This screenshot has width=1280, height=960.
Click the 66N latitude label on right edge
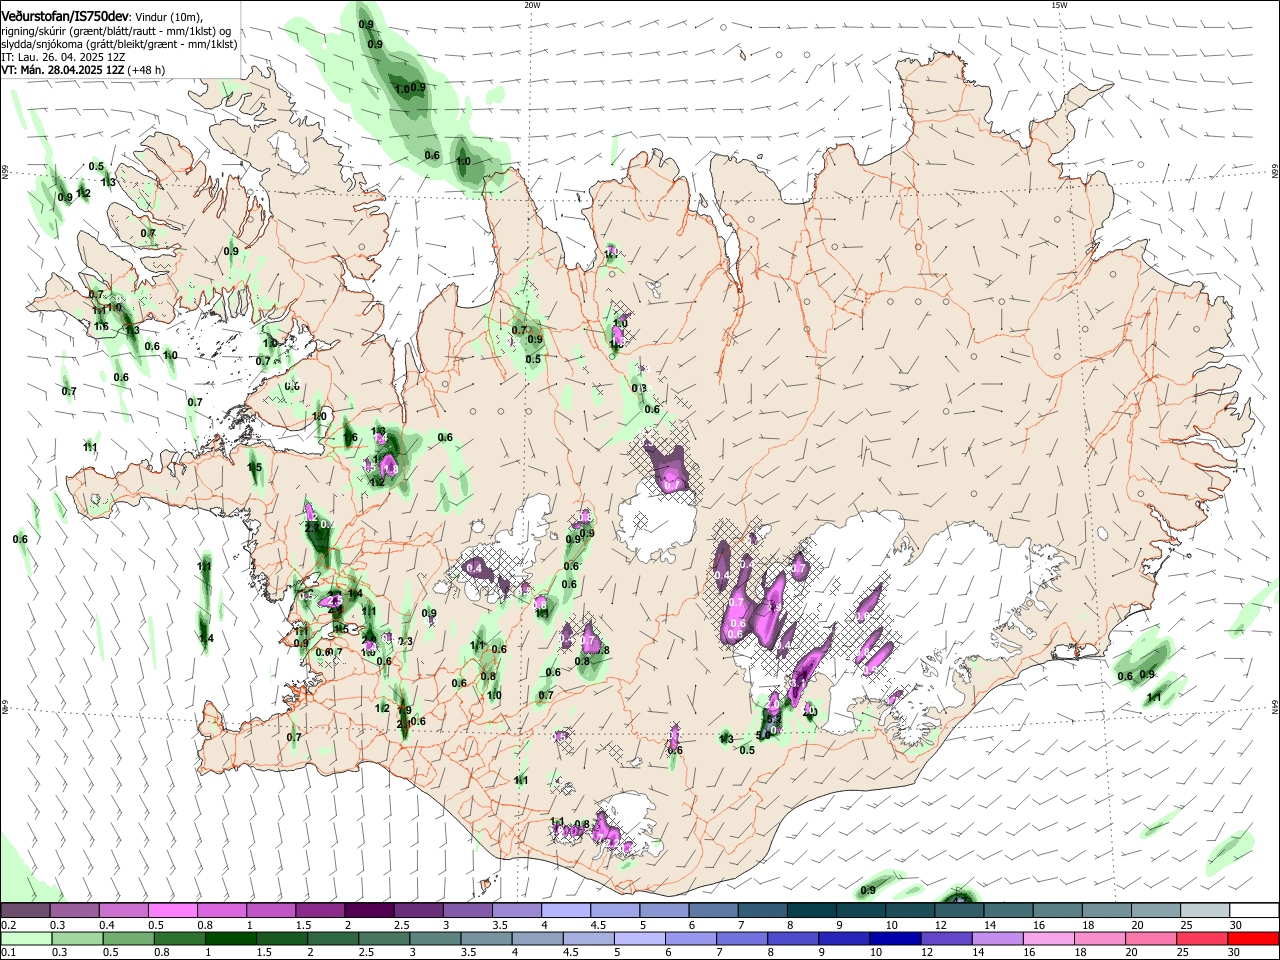pos(1275,172)
